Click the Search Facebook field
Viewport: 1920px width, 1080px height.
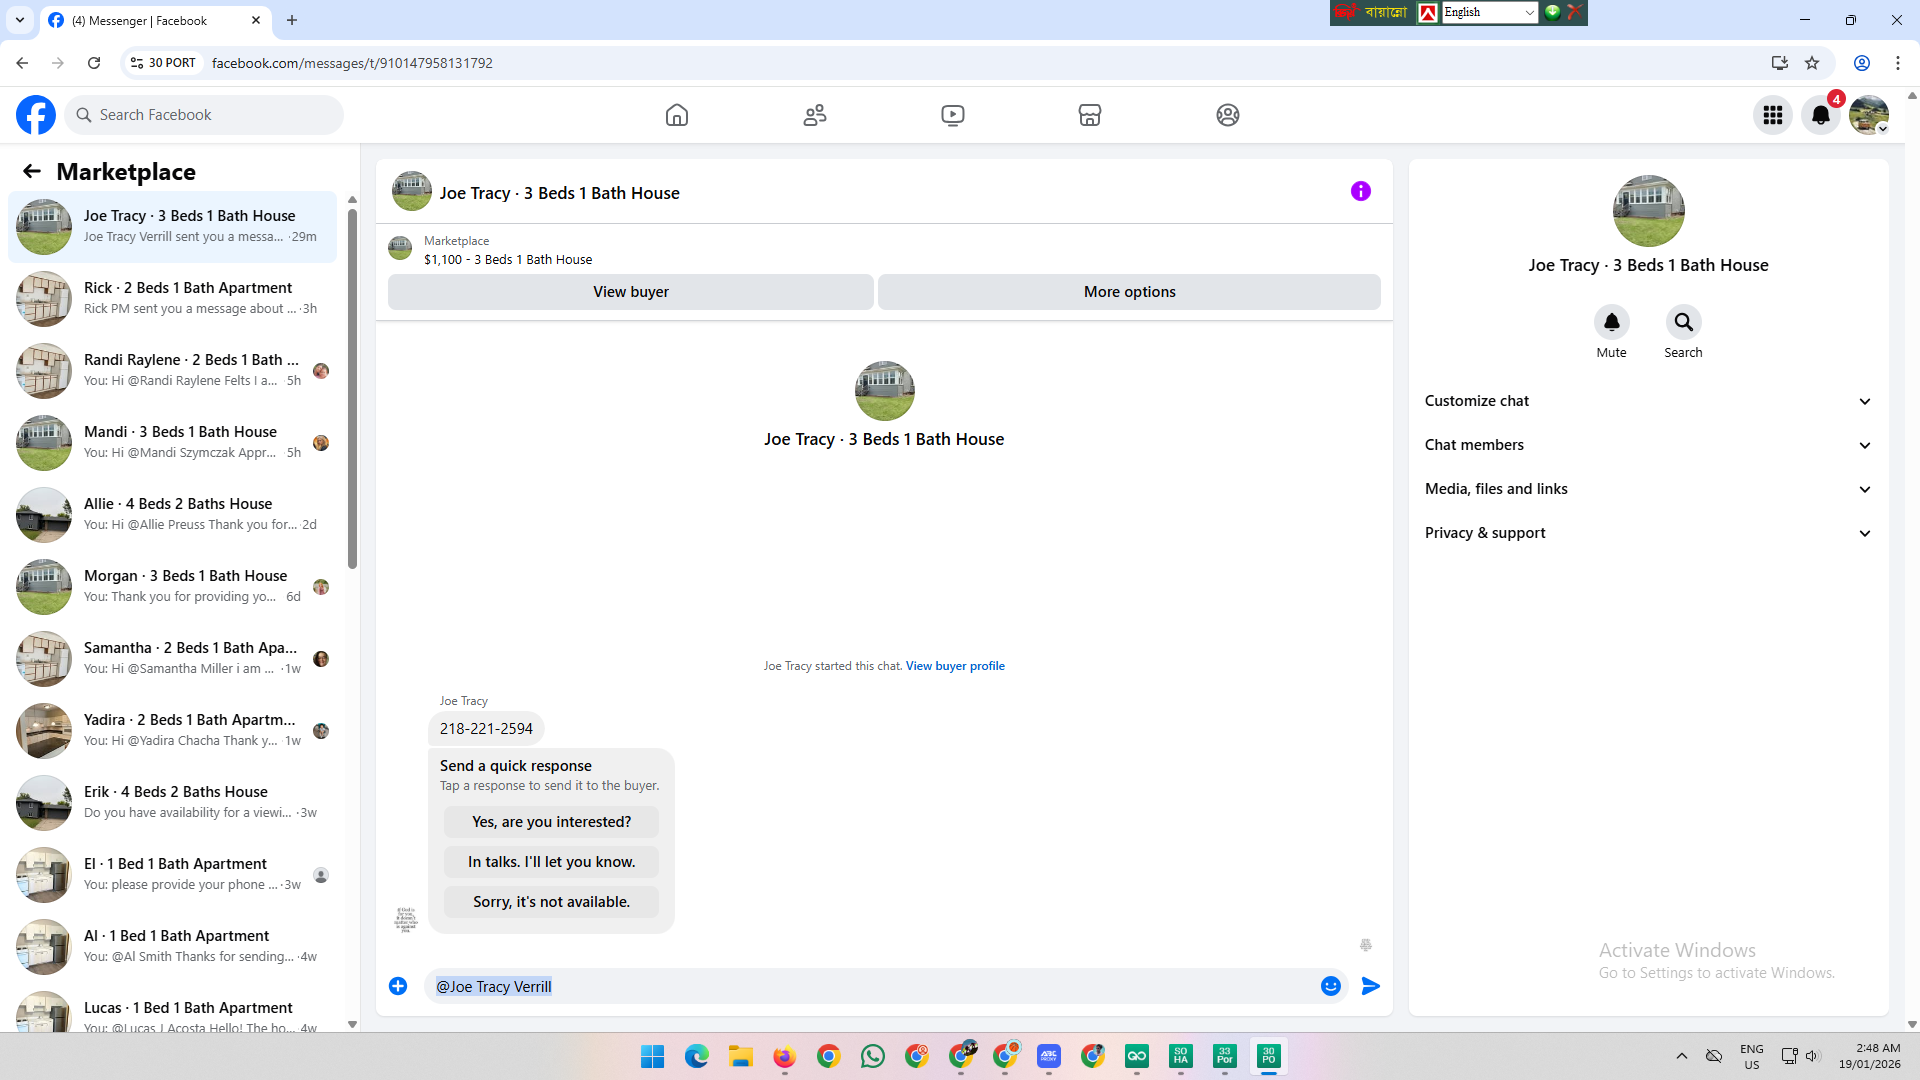pyautogui.click(x=204, y=115)
